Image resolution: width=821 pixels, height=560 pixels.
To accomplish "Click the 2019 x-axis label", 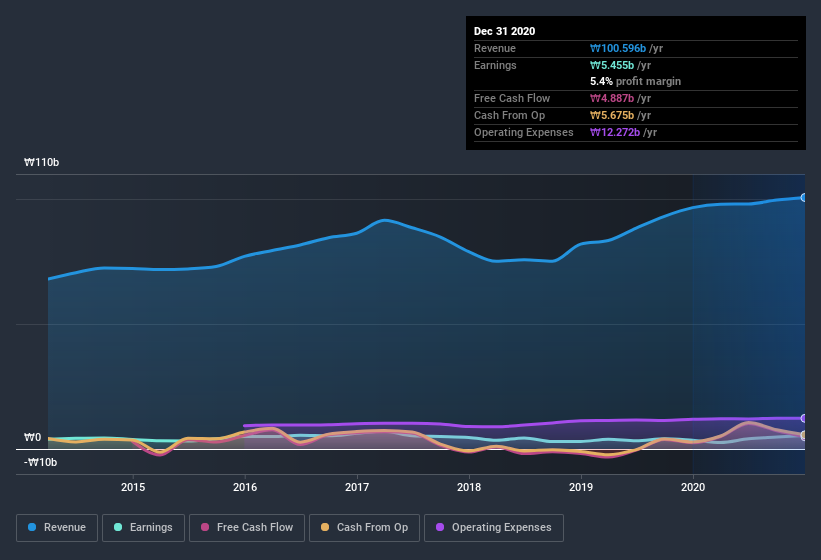I will (581, 487).
